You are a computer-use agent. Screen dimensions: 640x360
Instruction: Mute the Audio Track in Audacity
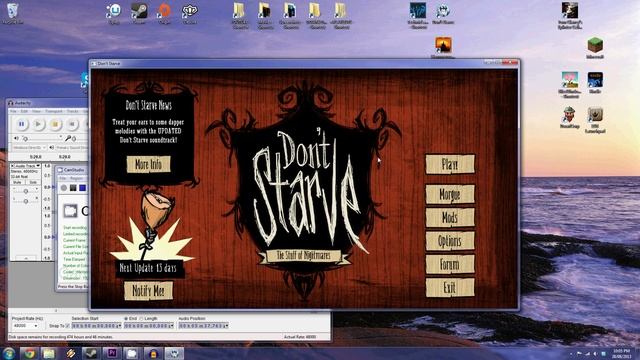[x=18, y=182]
